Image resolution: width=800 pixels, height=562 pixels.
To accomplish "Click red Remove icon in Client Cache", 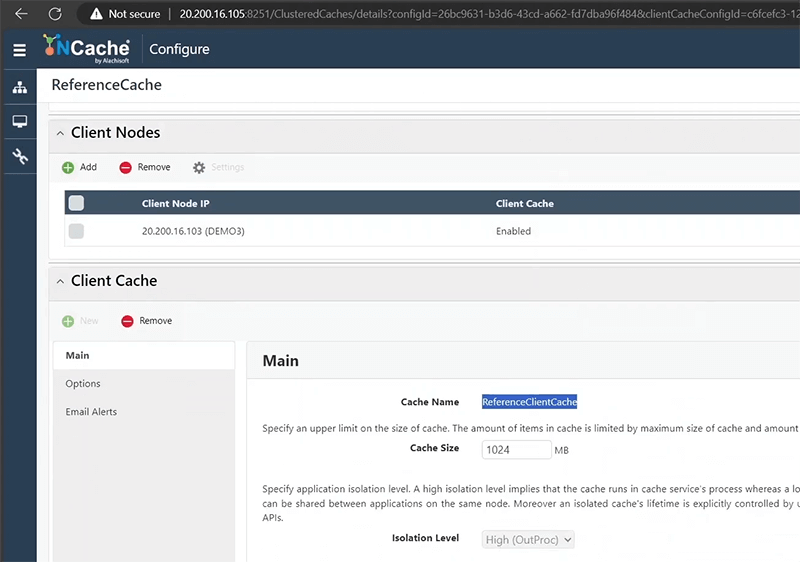I will (x=127, y=321).
